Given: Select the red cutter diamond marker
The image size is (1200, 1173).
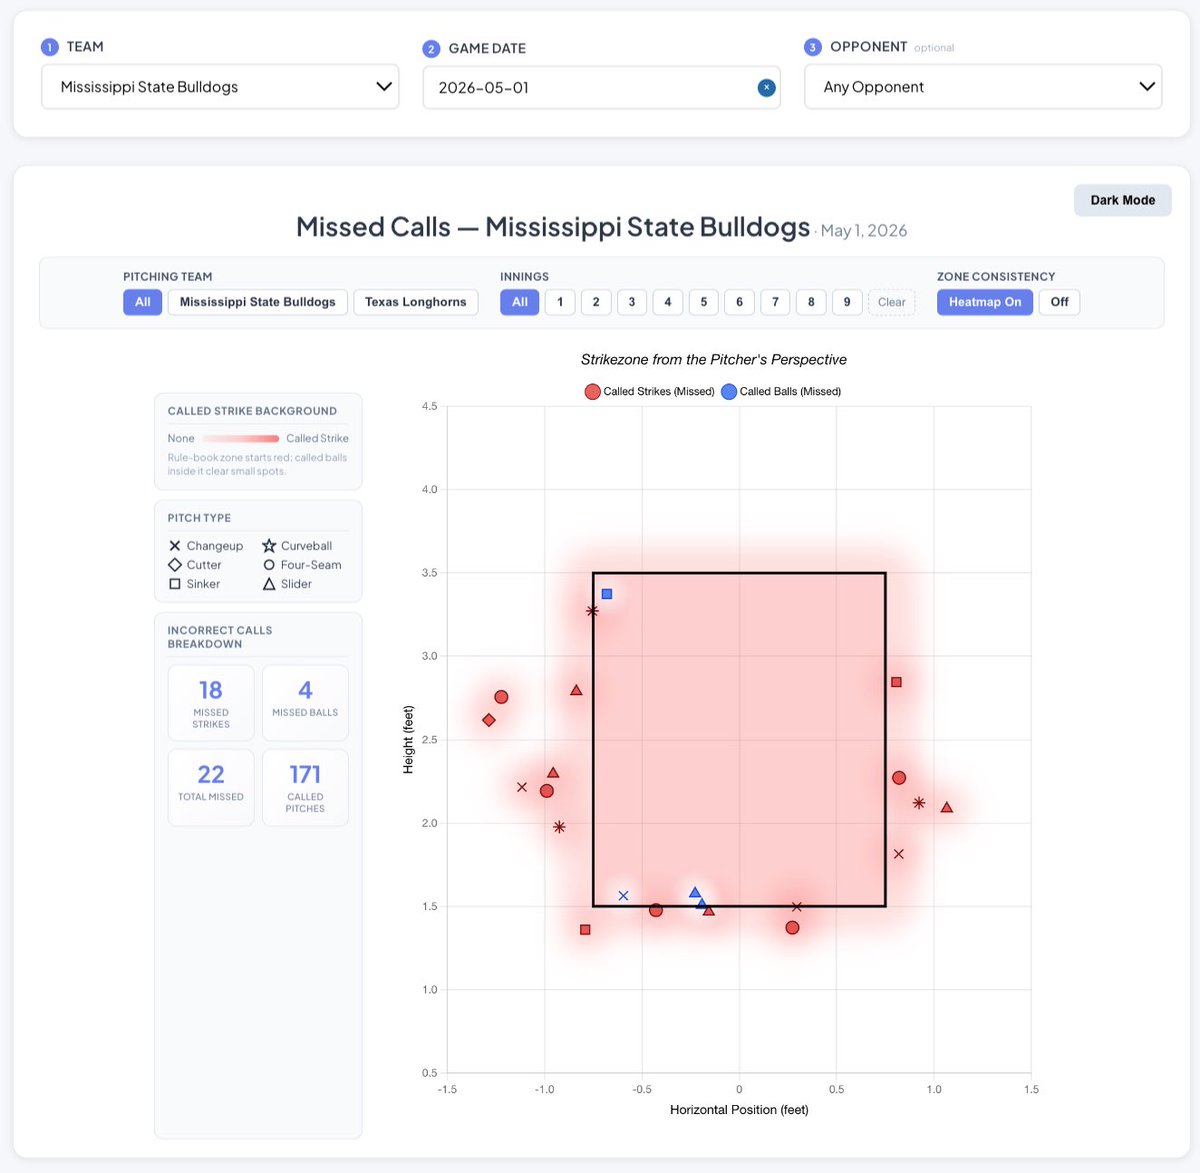Looking at the screenshot, I should [489, 720].
